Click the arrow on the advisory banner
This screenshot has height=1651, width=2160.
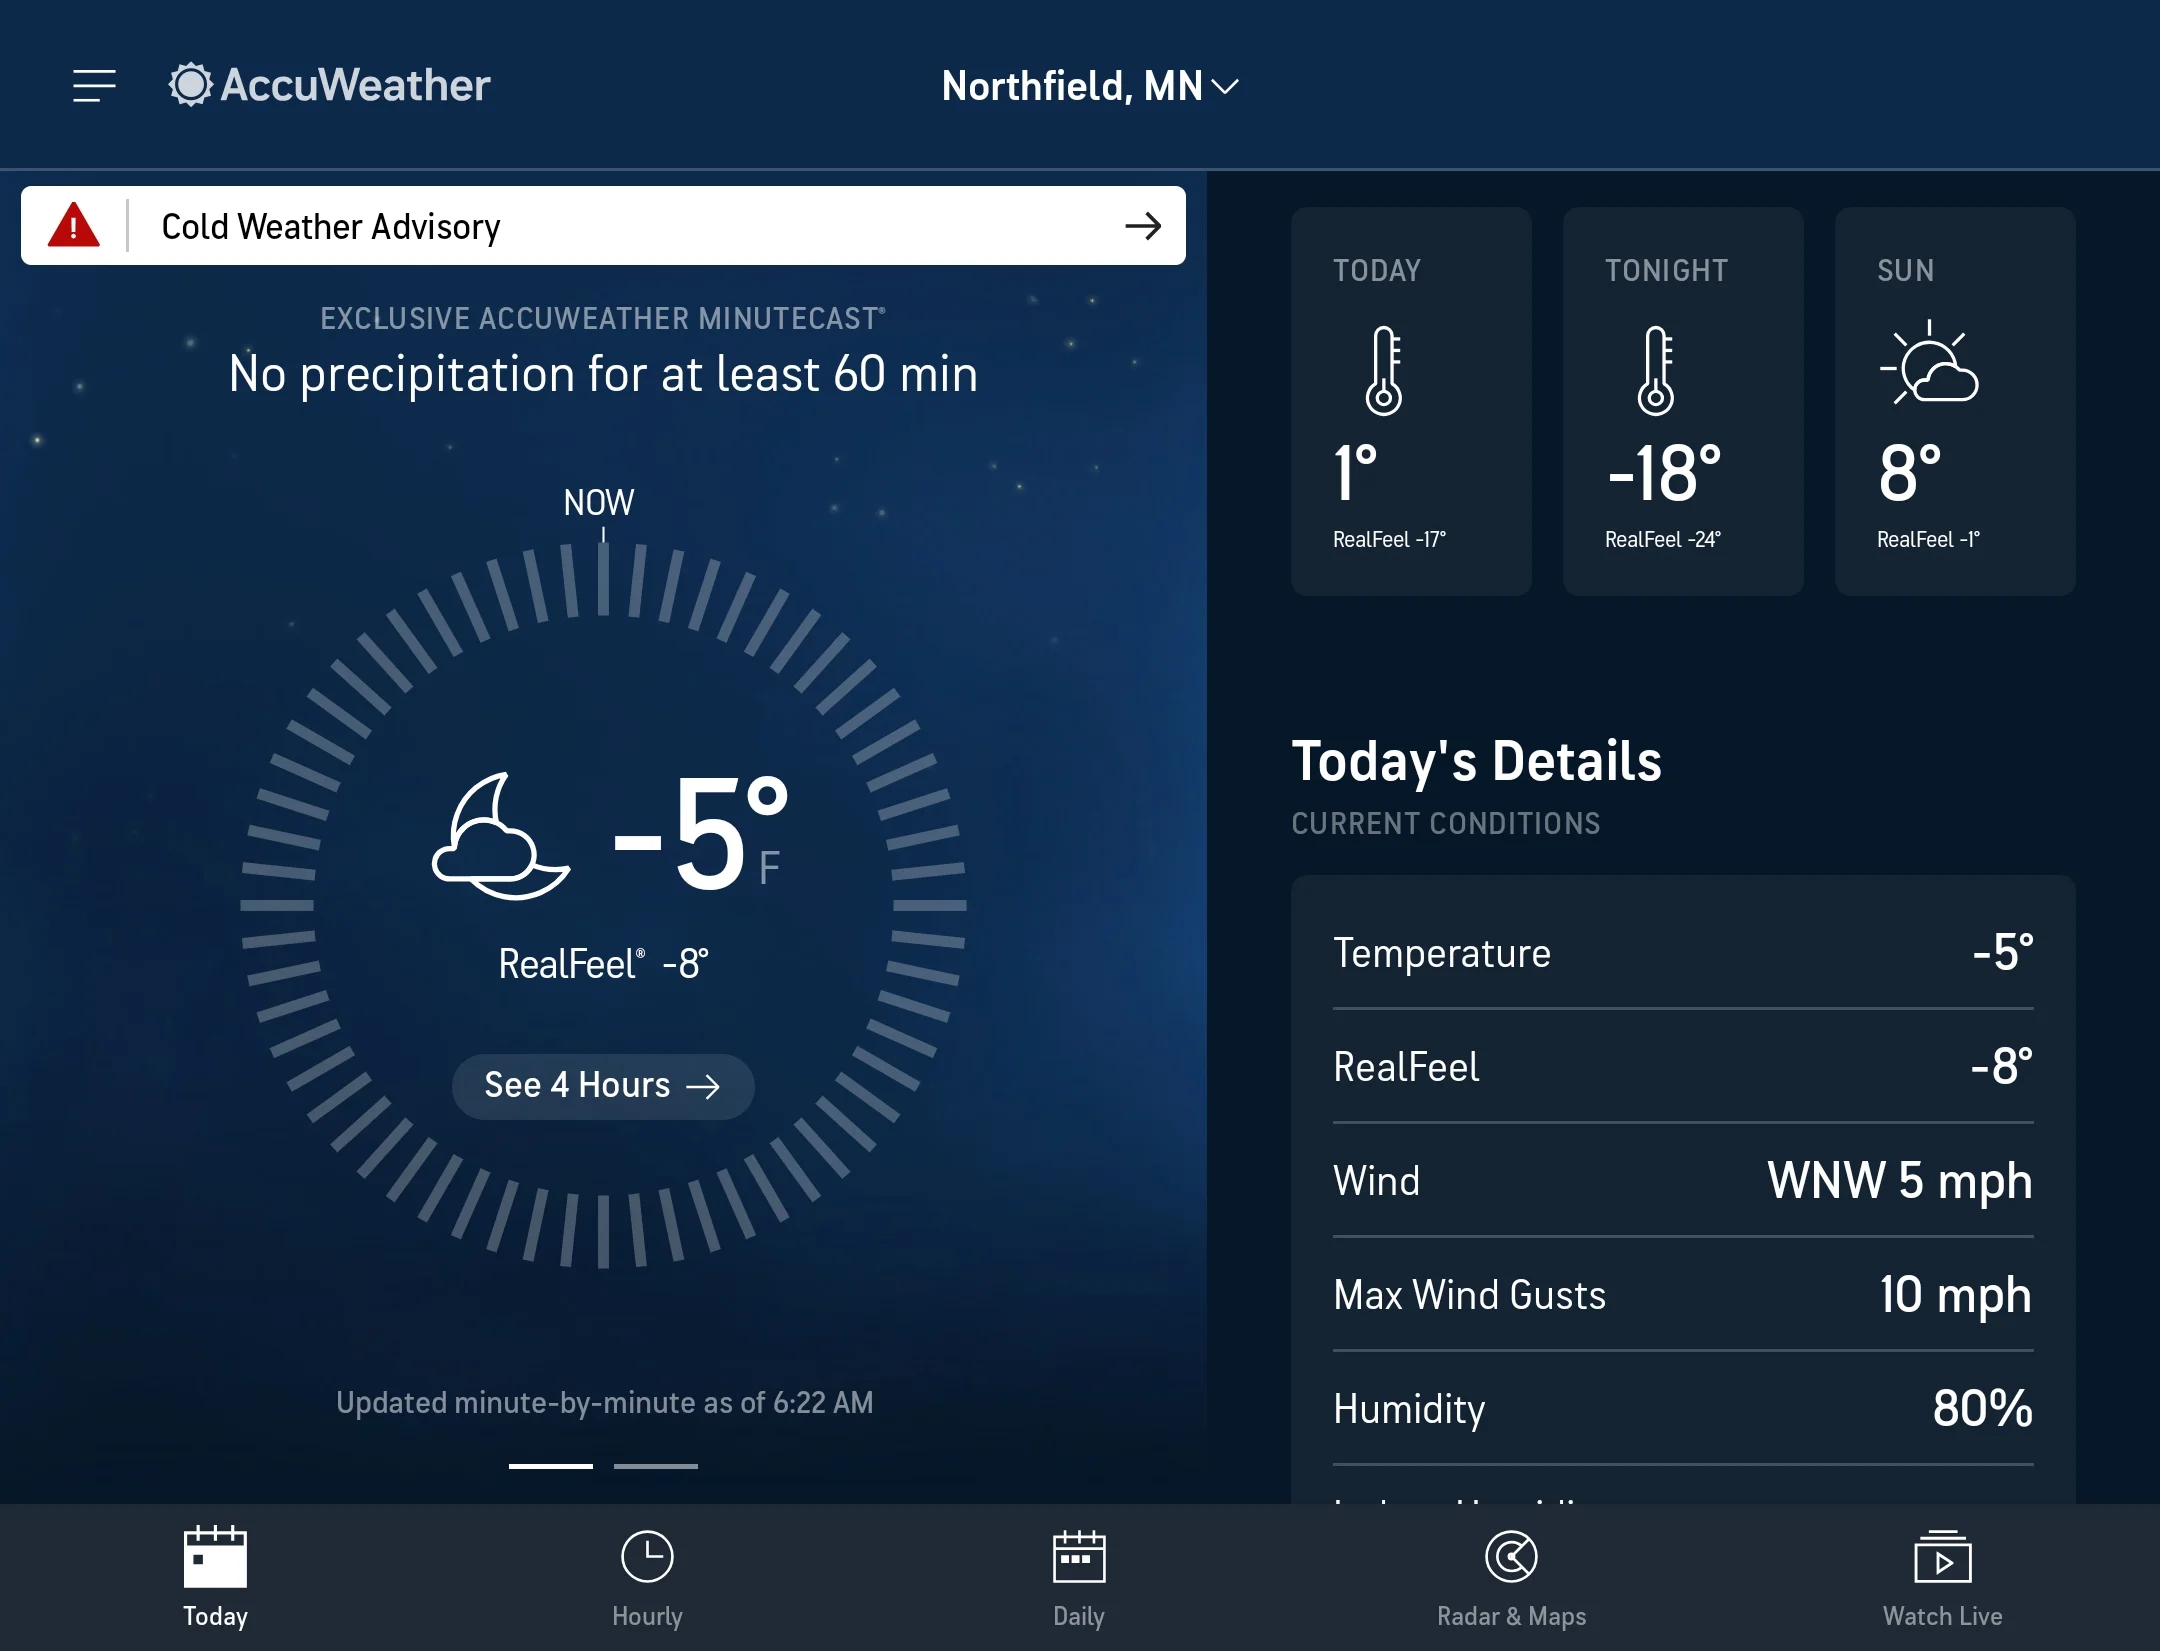(x=1143, y=226)
